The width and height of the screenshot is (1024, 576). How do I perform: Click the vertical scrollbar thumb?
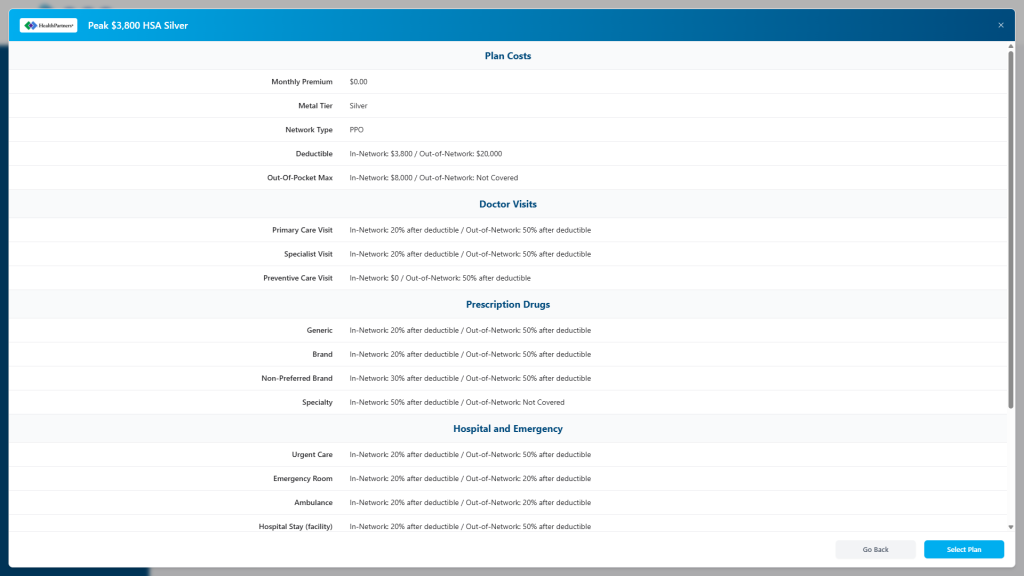pos(1010,230)
